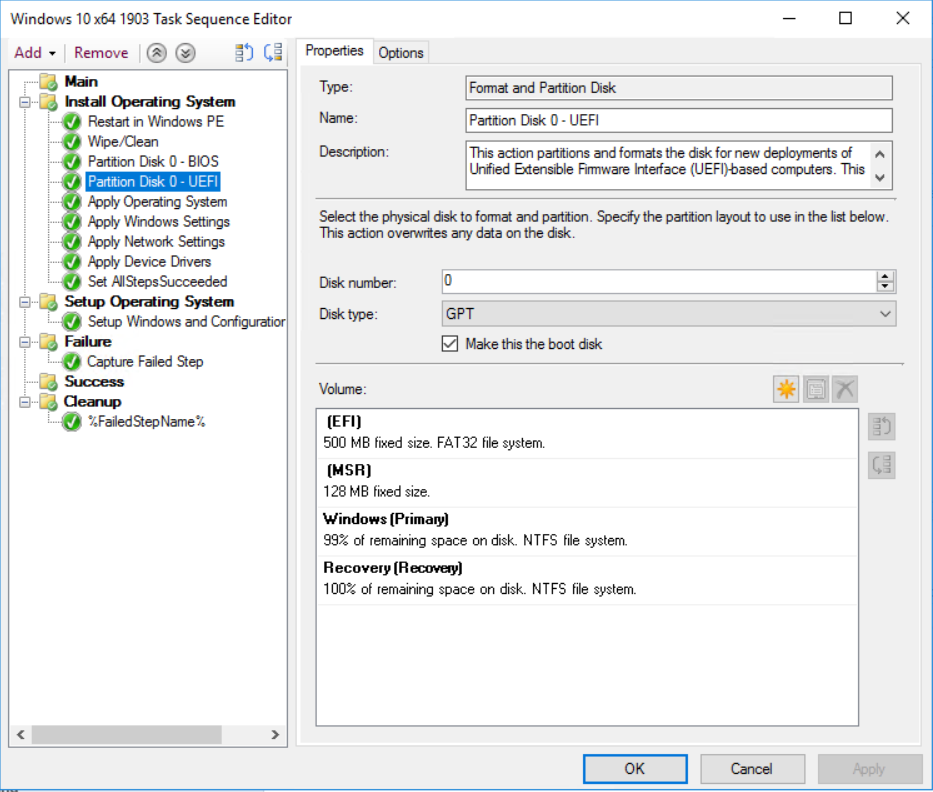The height and width of the screenshot is (792, 933).
Task: Select the Apply Operating System step
Action: click(158, 202)
